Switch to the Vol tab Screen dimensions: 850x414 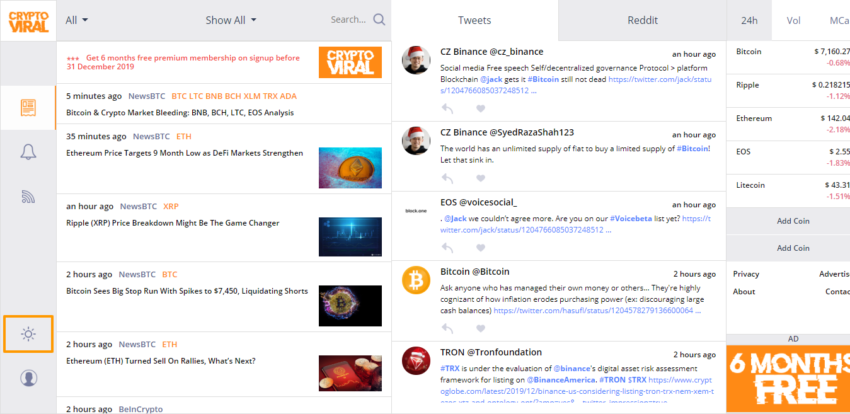(793, 20)
